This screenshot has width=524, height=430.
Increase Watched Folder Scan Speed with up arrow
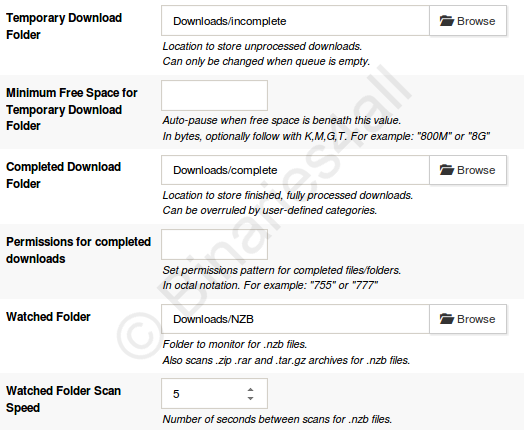[250, 390]
